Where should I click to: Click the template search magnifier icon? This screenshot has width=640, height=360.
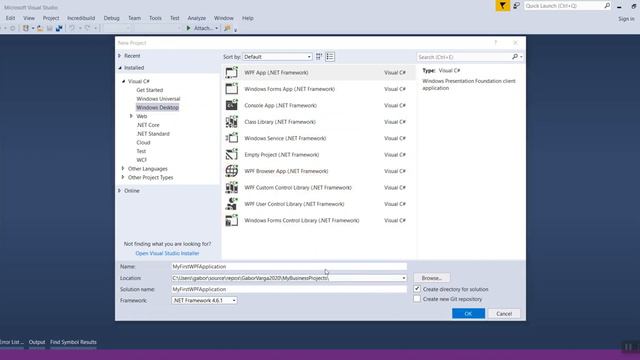(x=515, y=57)
